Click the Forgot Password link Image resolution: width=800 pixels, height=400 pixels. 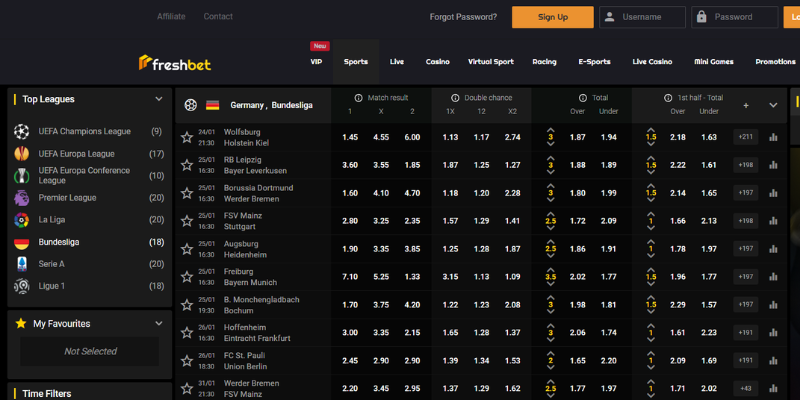(463, 17)
